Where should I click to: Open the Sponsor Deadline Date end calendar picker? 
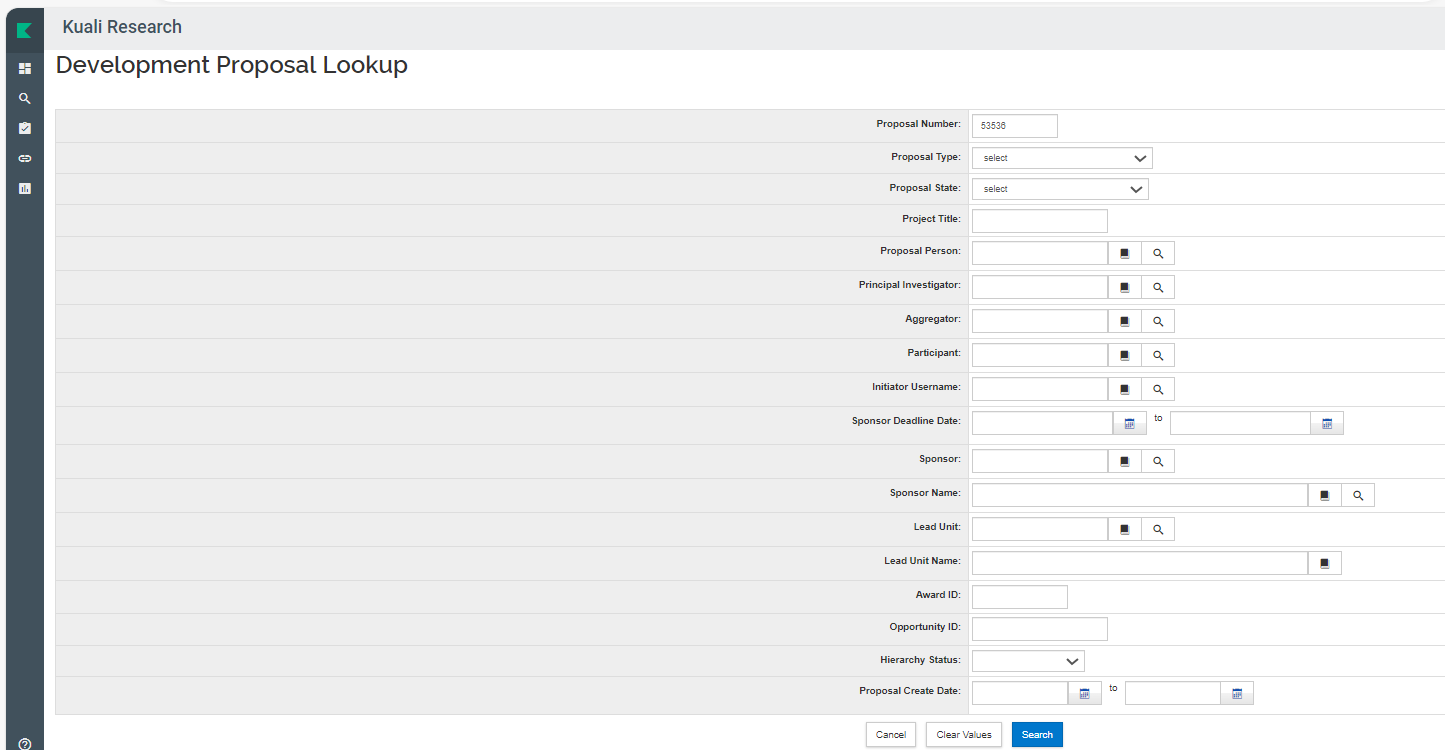coord(1327,424)
